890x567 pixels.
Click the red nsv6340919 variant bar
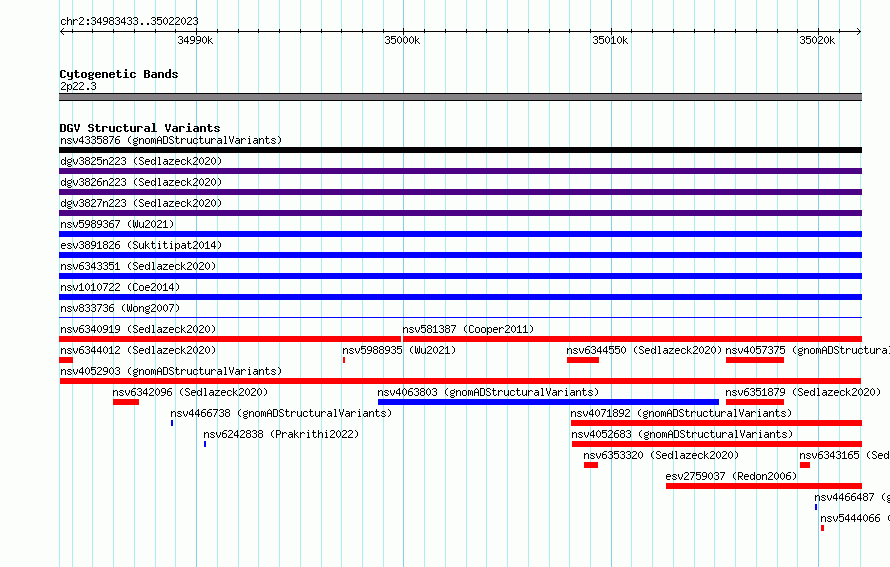click(x=230, y=339)
